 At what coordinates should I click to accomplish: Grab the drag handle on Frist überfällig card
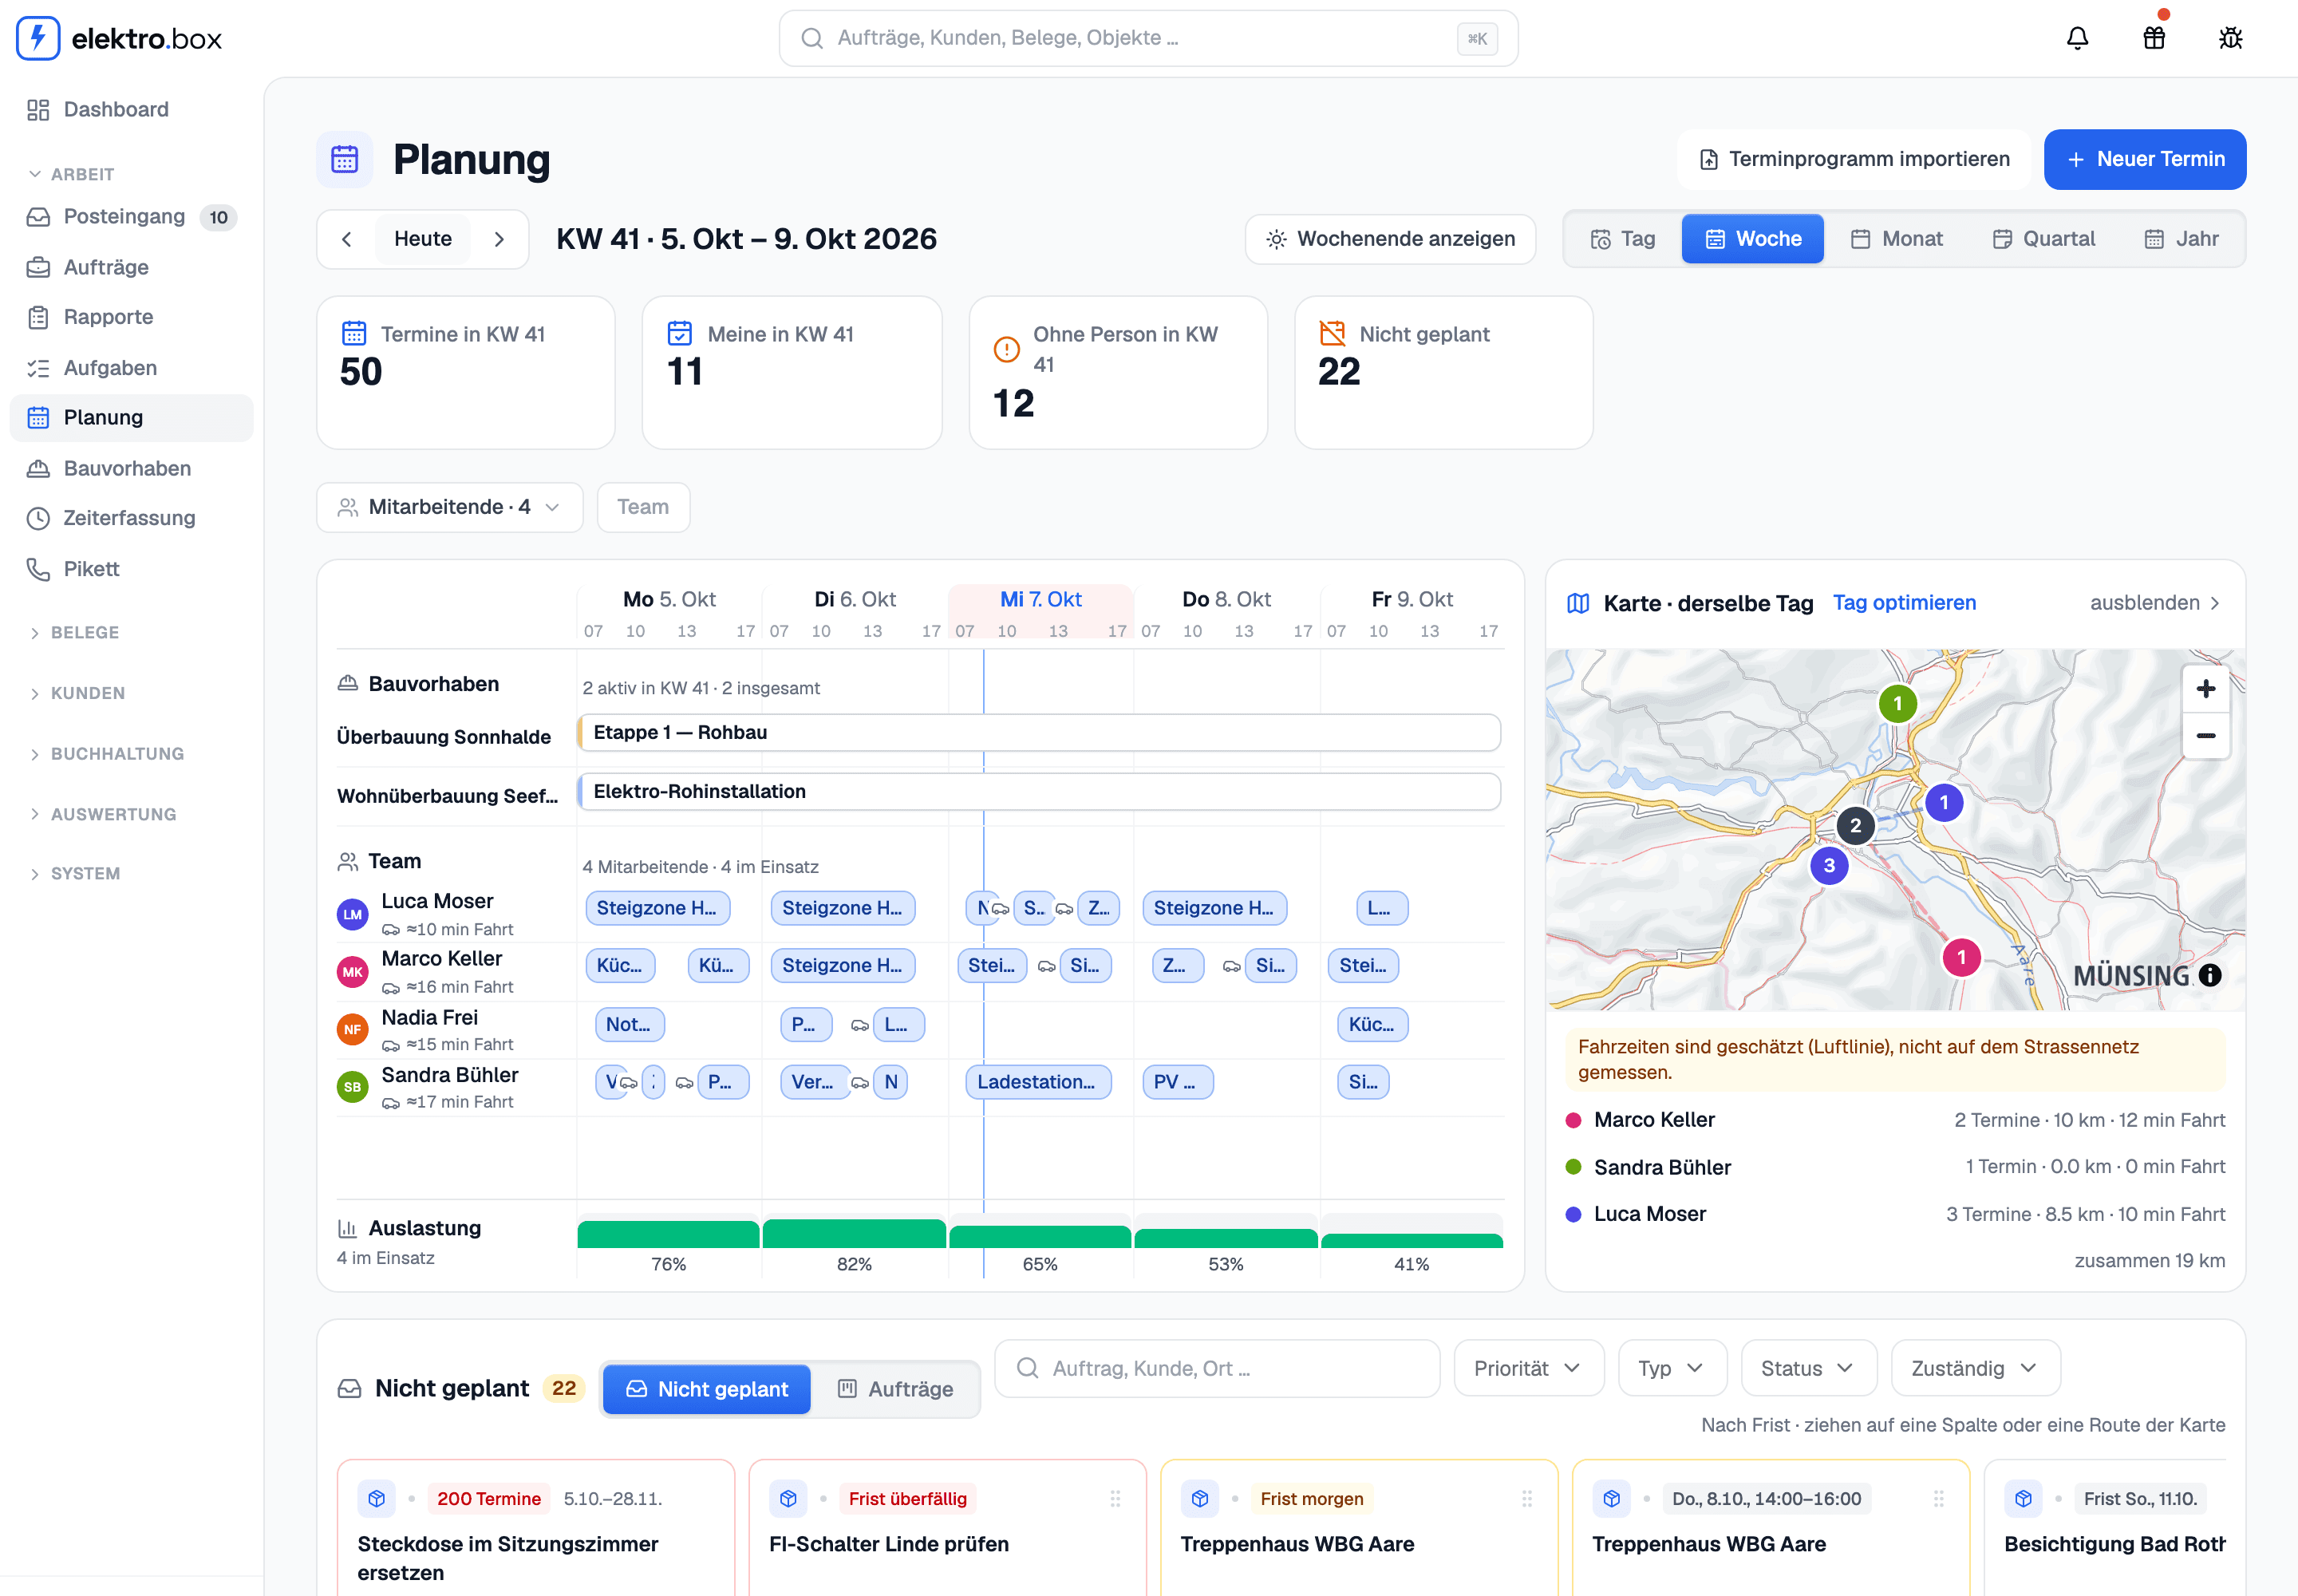[x=1115, y=1499]
